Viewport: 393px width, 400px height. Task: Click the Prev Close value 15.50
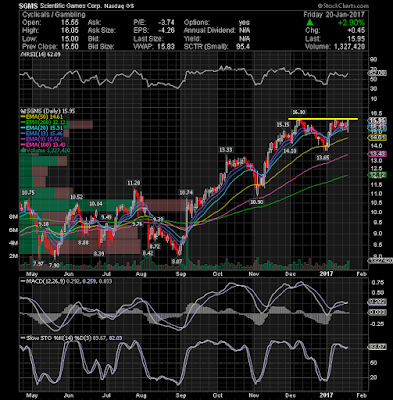(x=70, y=46)
